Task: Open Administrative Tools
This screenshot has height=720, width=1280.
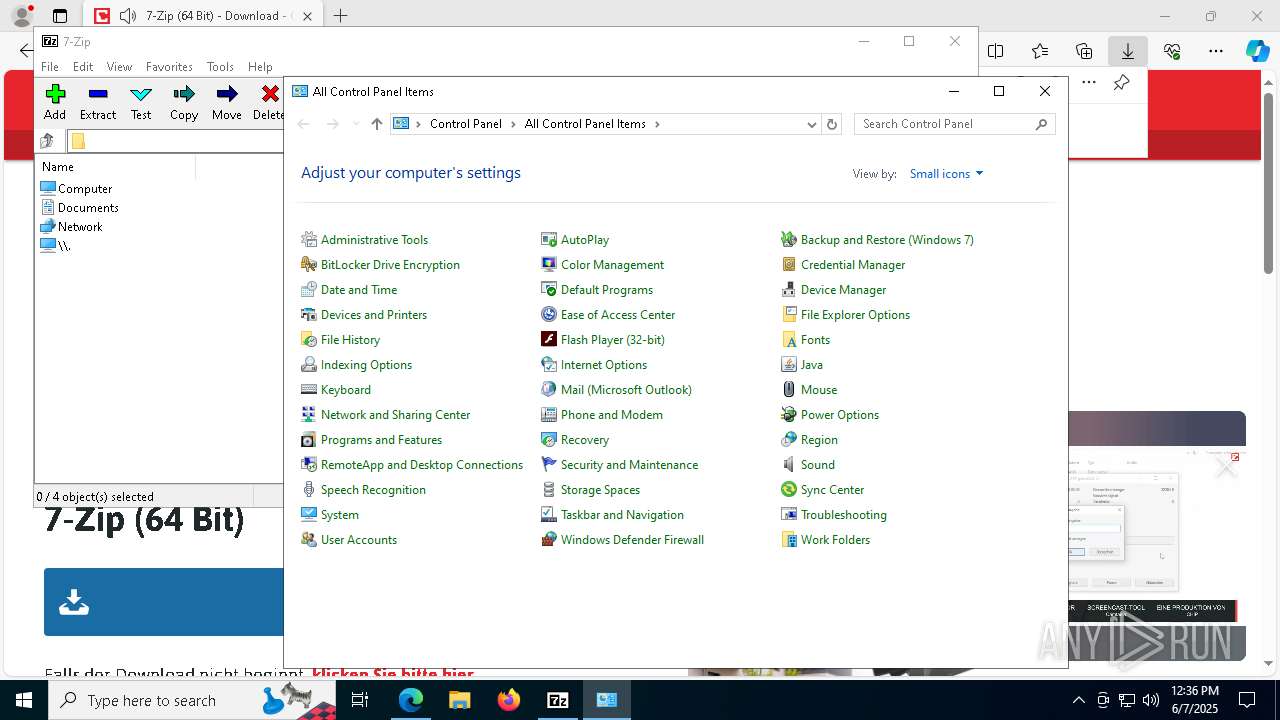Action: [374, 240]
